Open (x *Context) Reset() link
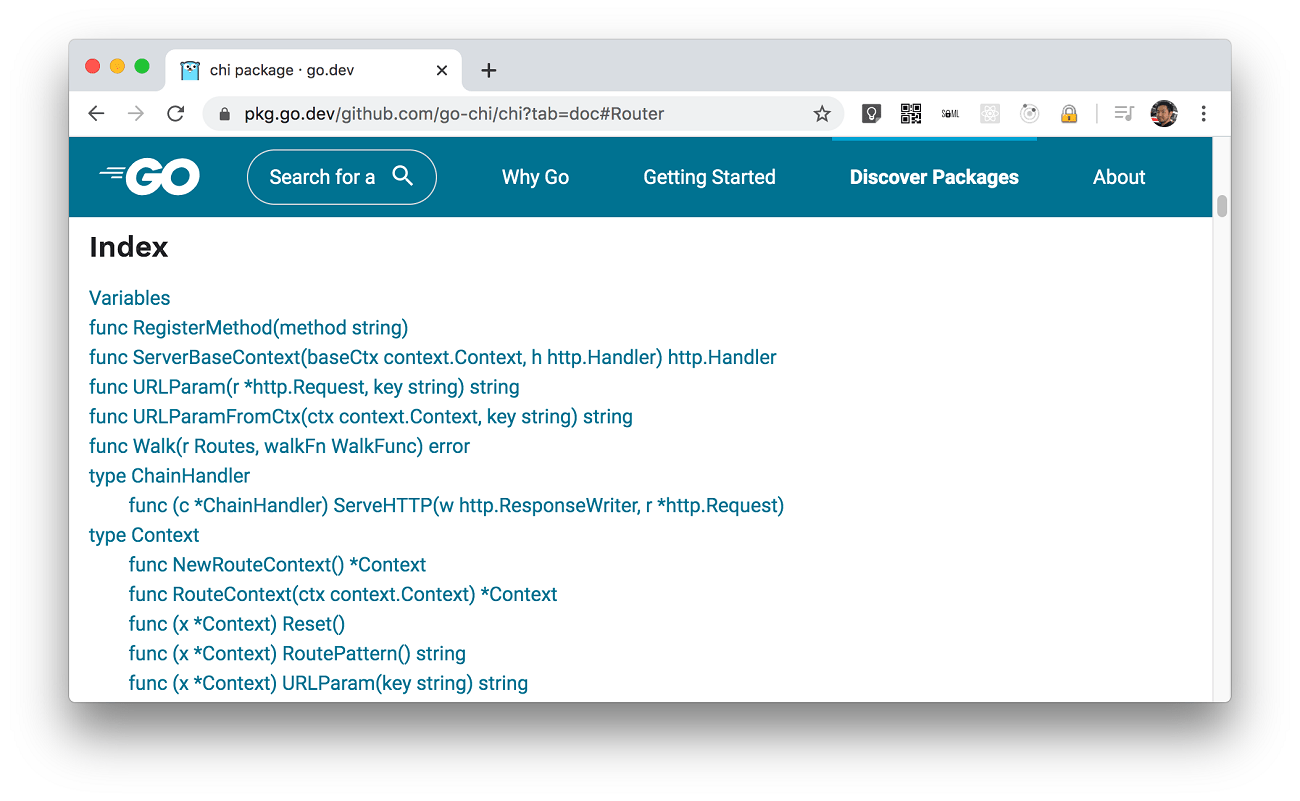 pos(236,624)
